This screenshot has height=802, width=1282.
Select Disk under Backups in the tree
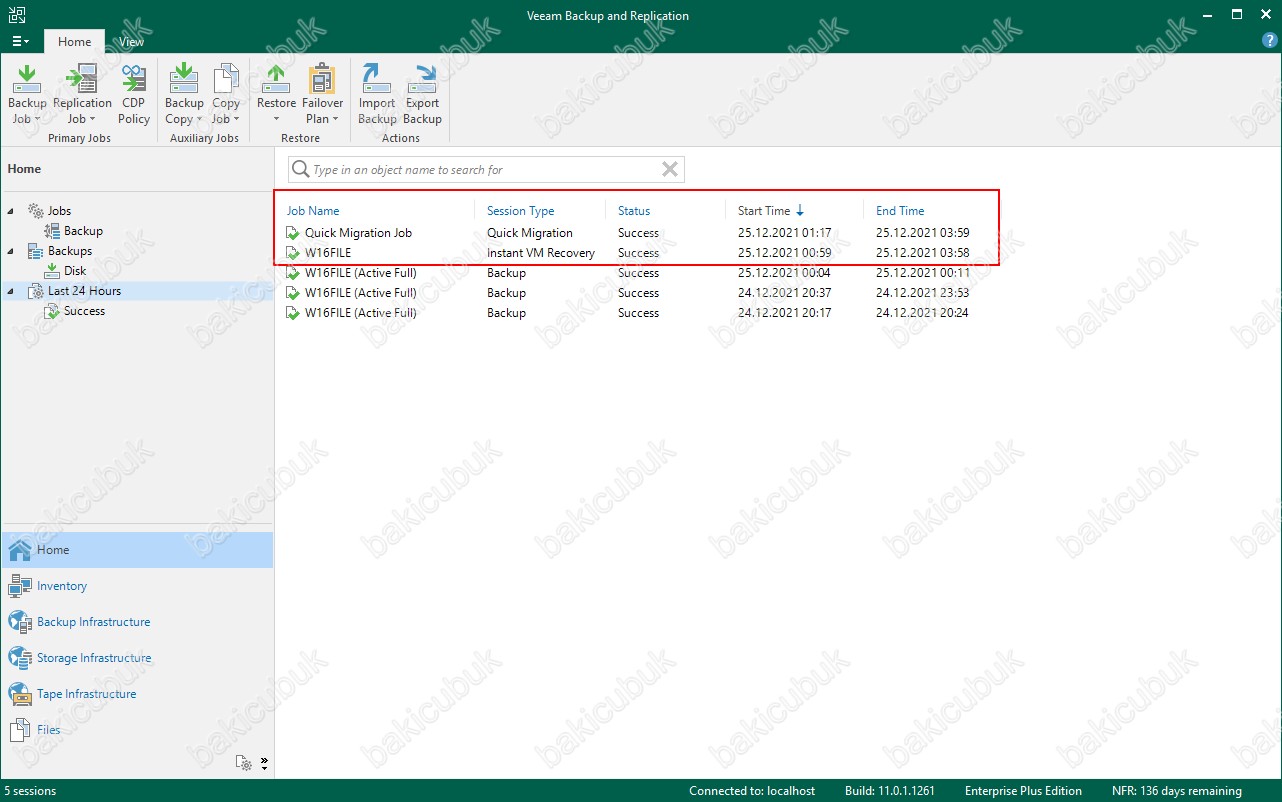point(75,271)
